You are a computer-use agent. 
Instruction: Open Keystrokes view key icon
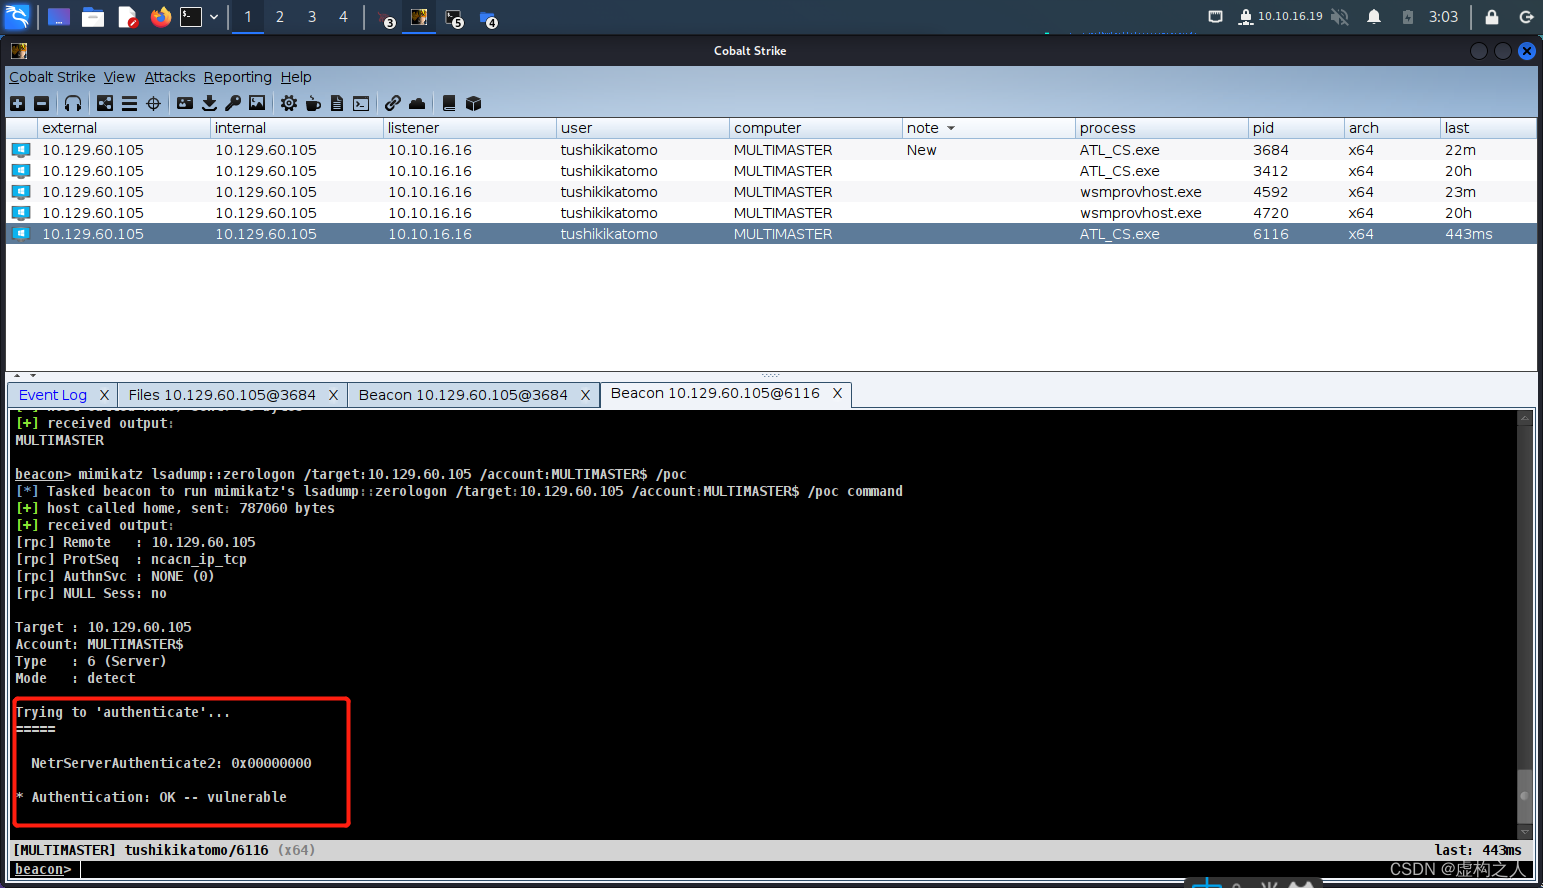tap(233, 103)
